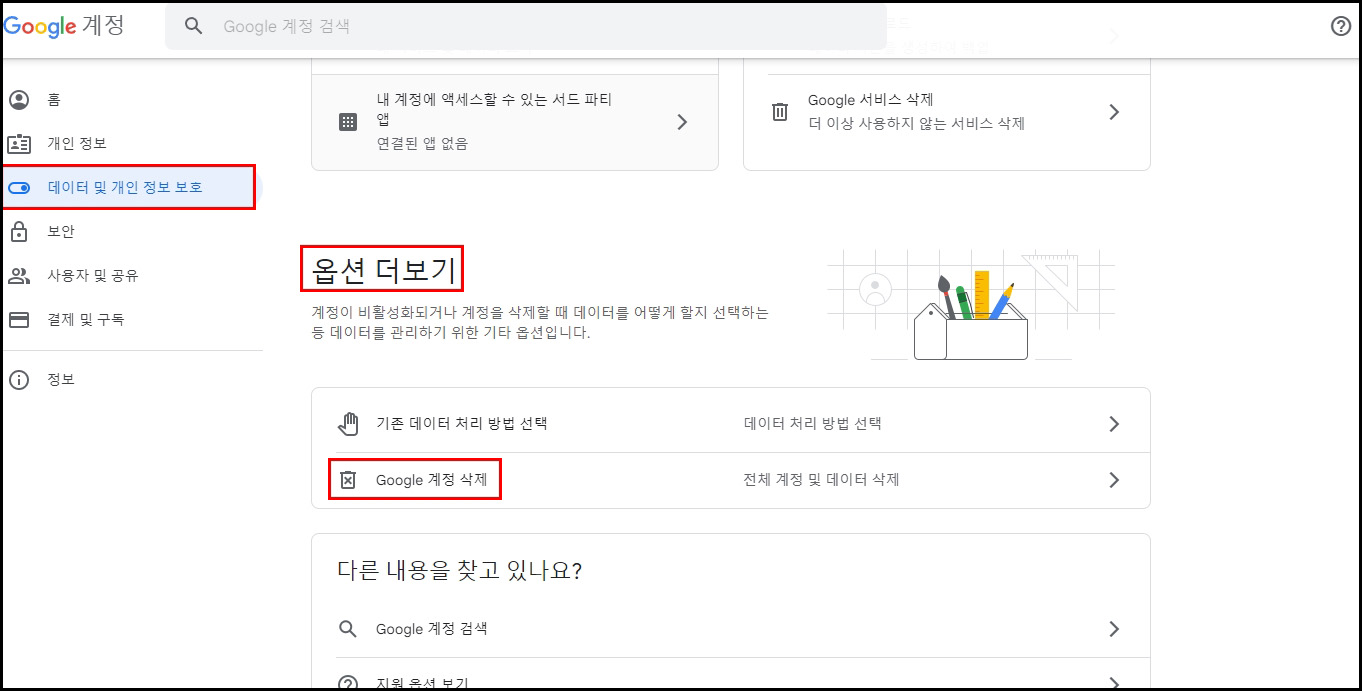The width and height of the screenshot is (1362, 691).
Task: Click Google 계정 검색 link in help card
Action: (x=431, y=629)
